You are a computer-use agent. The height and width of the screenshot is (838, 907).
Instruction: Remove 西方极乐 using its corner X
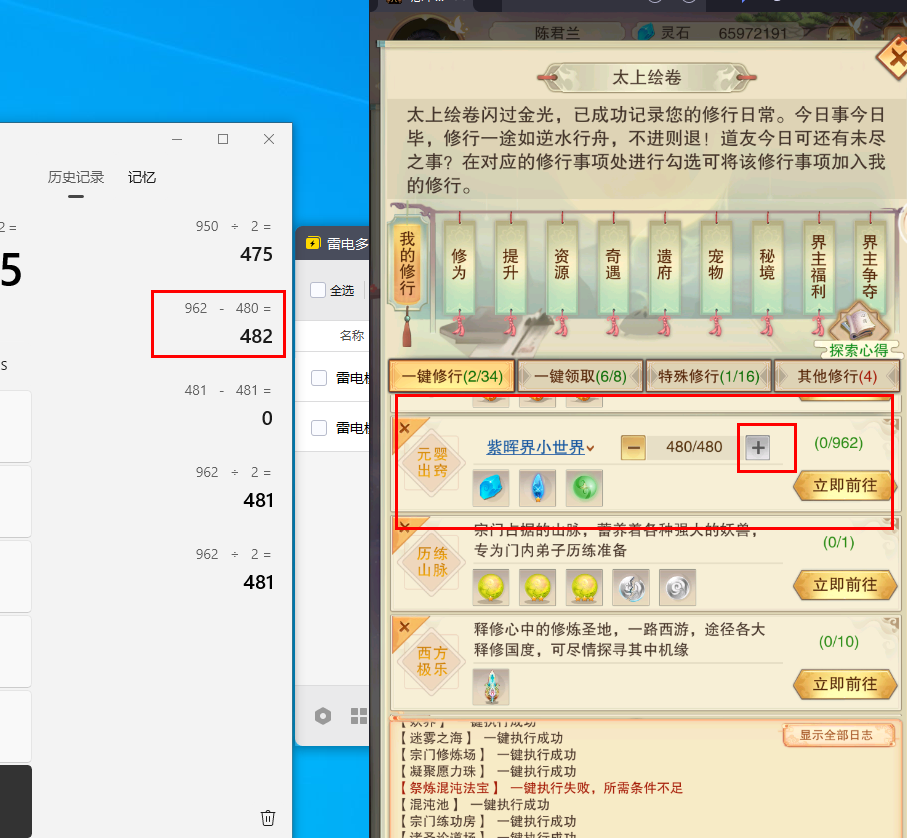tap(405, 627)
